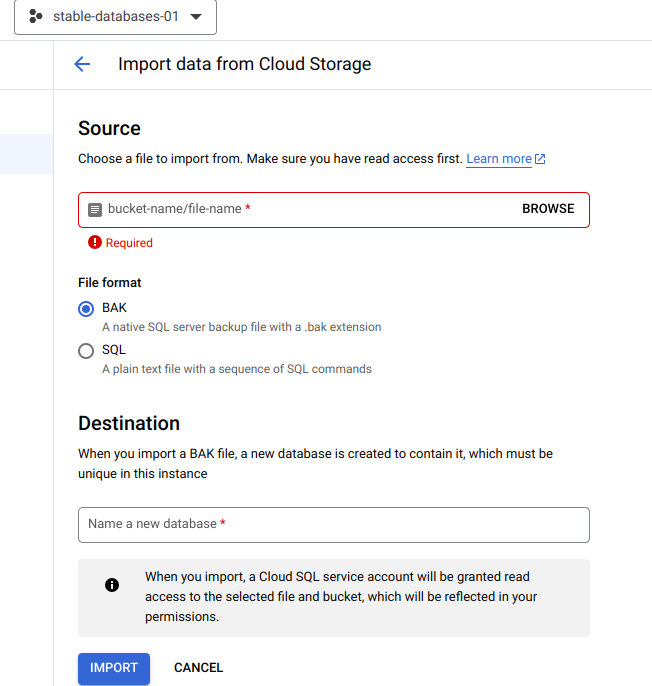Click the CANCEL button

(x=199, y=668)
